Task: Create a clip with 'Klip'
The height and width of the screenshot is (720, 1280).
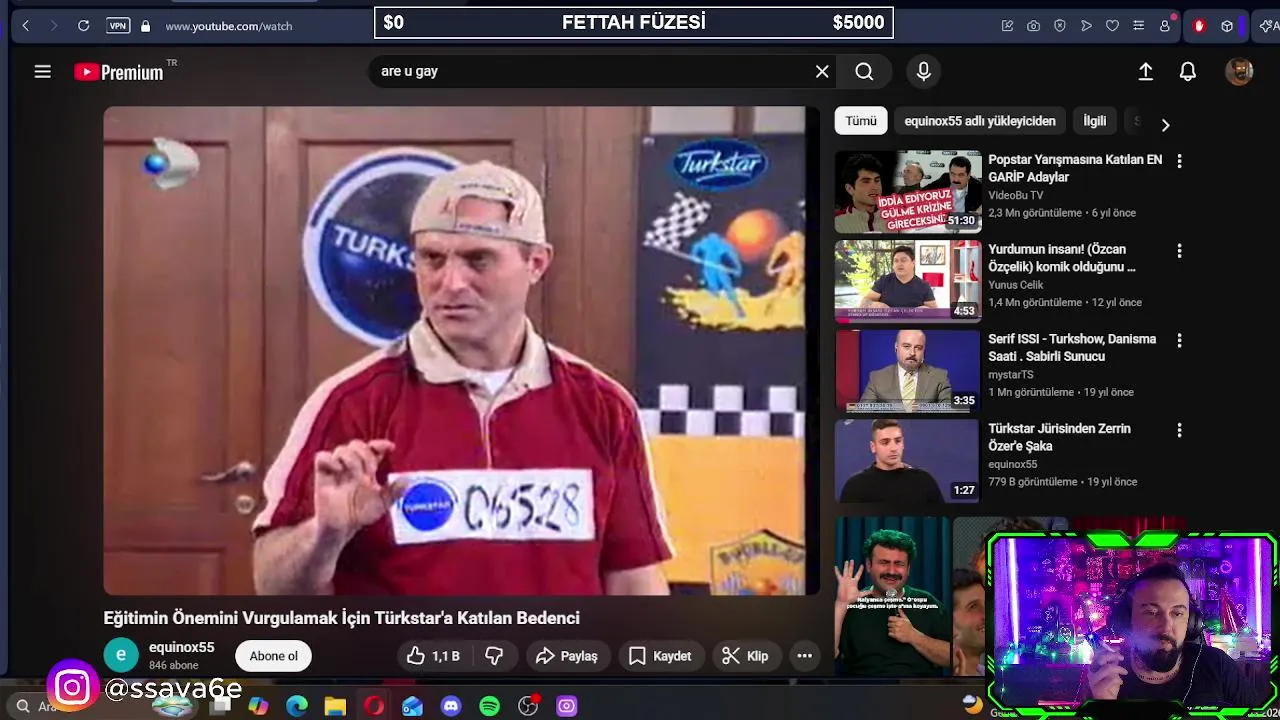Action: pyautogui.click(x=746, y=656)
